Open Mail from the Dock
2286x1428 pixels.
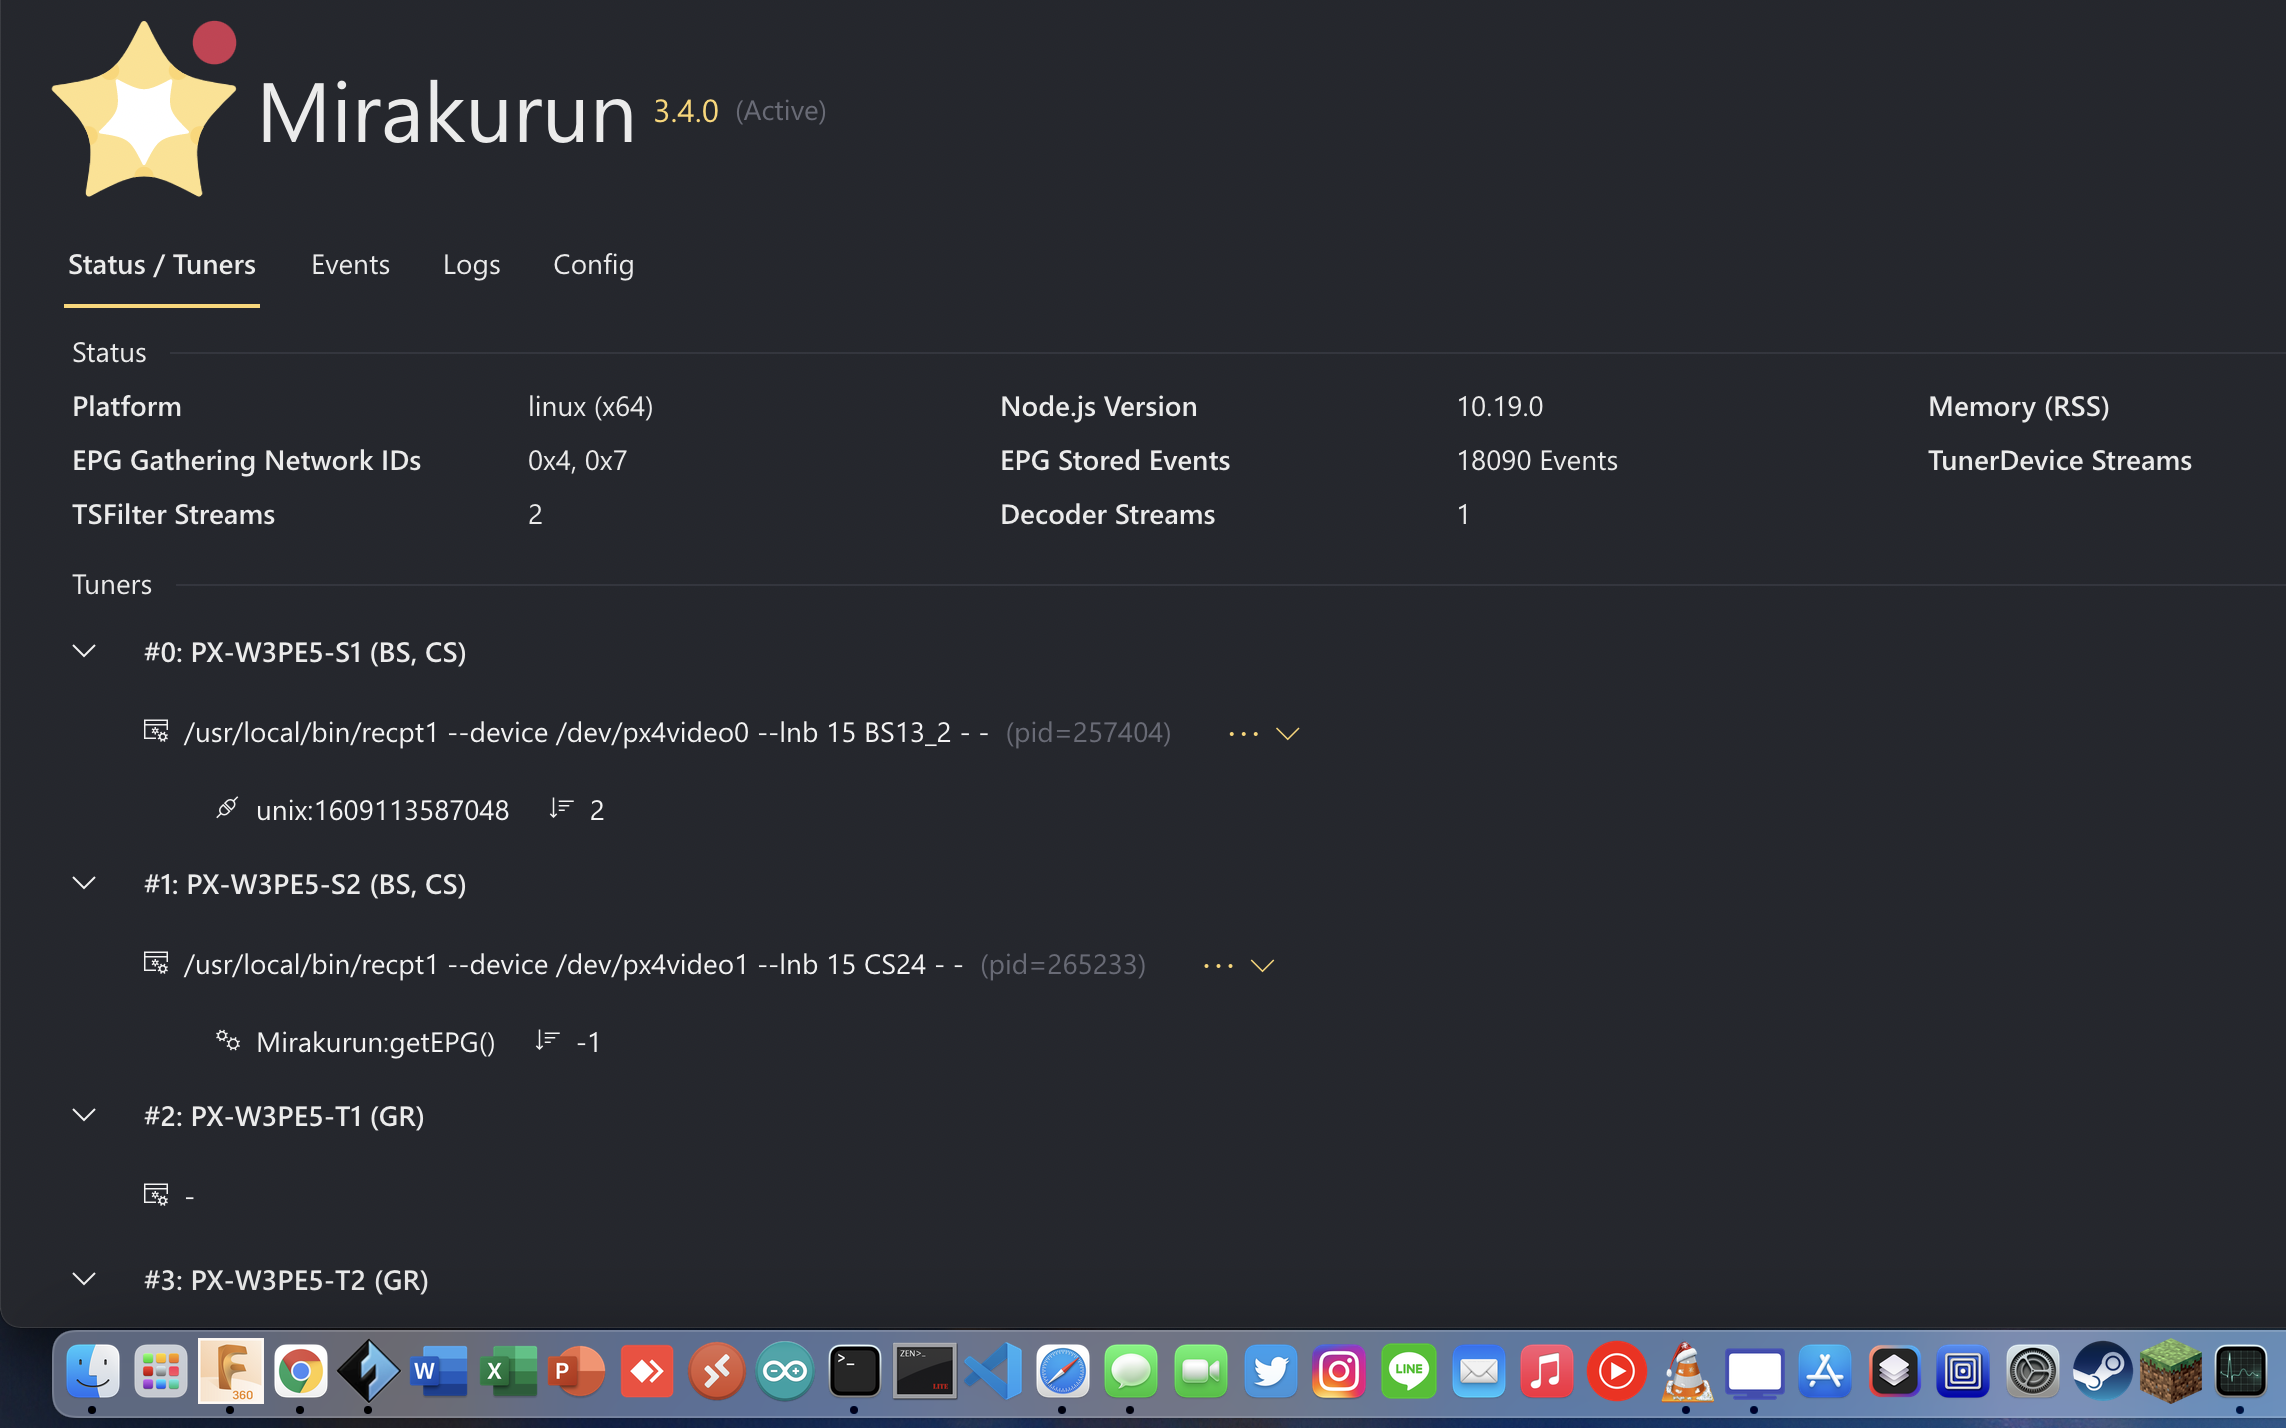pyautogui.click(x=1478, y=1372)
